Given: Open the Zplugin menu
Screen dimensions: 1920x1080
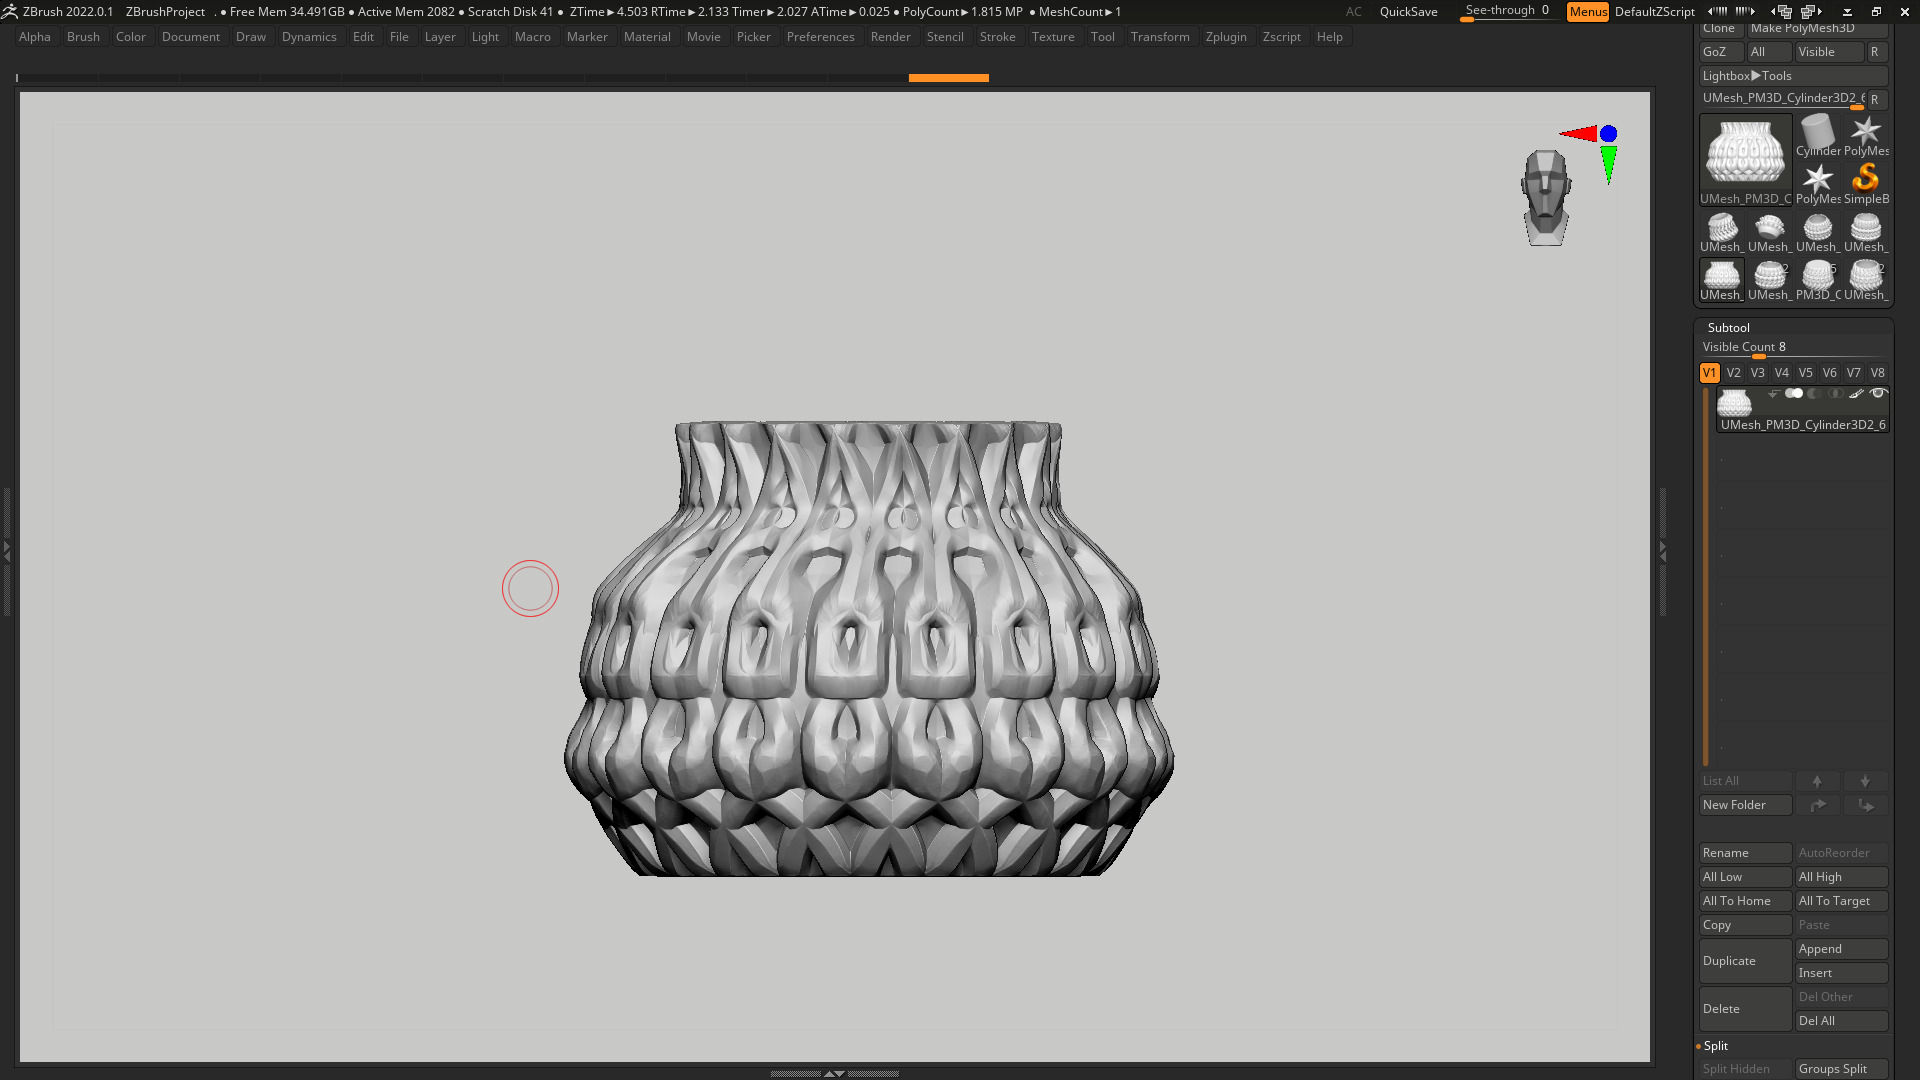Looking at the screenshot, I should pyautogui.click(x=1226, y=37).
